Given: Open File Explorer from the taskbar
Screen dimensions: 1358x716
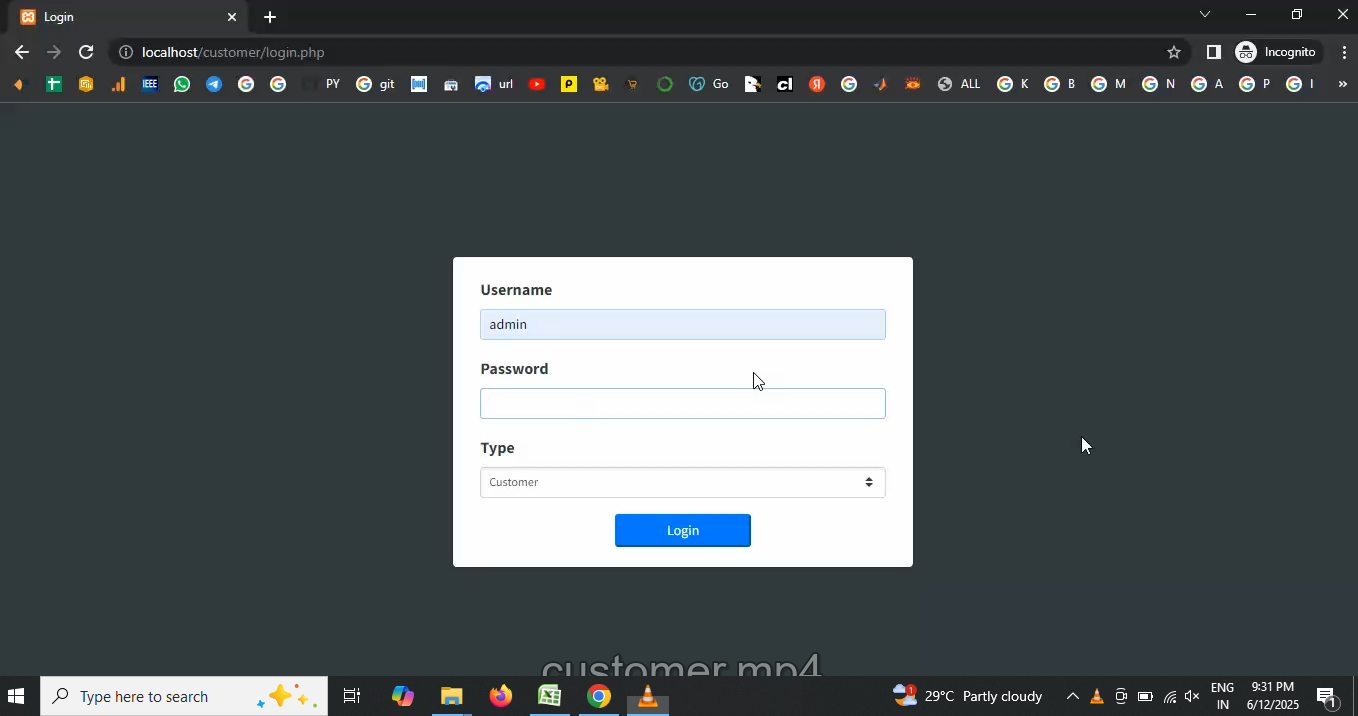Looking at the screenshot, I should click(x=452, y=696).
